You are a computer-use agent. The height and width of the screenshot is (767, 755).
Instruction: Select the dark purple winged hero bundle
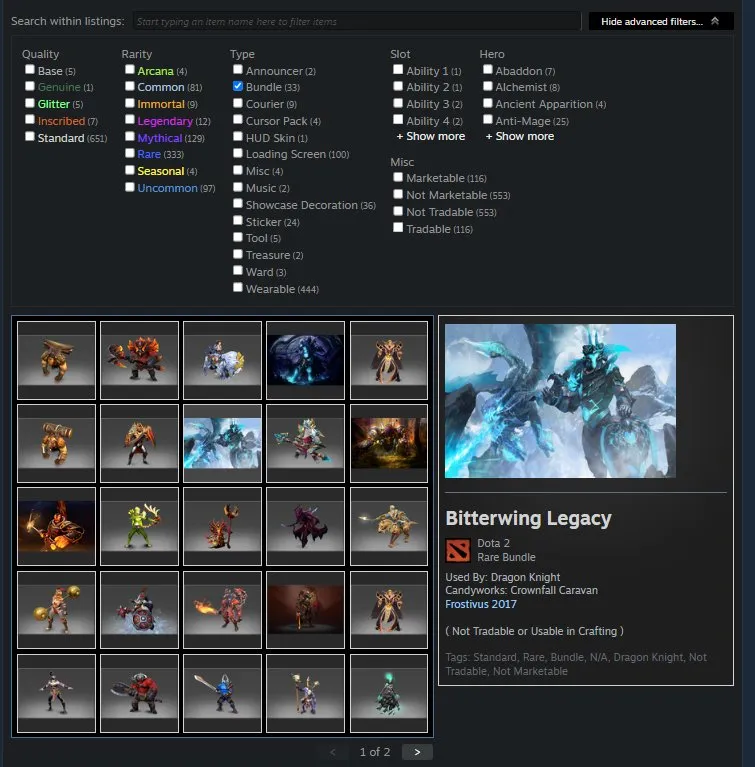click(x=305, y=527)
